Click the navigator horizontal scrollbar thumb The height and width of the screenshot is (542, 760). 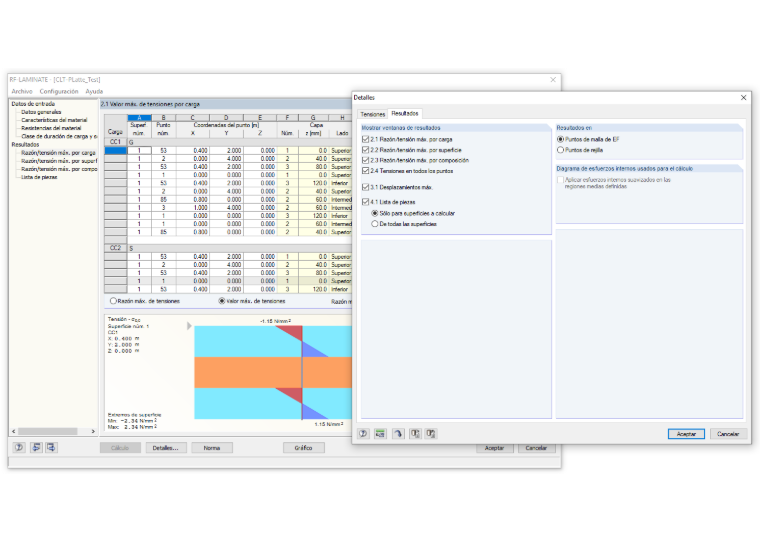(48, 431)
